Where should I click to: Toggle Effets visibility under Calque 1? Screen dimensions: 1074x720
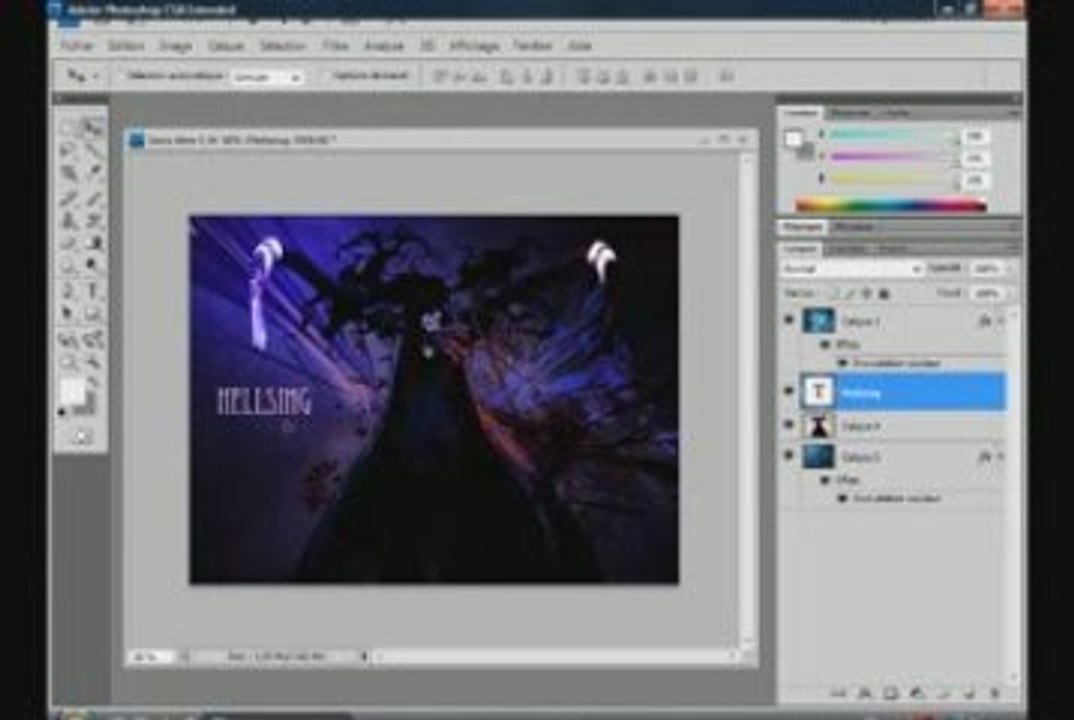click(825, 345)
